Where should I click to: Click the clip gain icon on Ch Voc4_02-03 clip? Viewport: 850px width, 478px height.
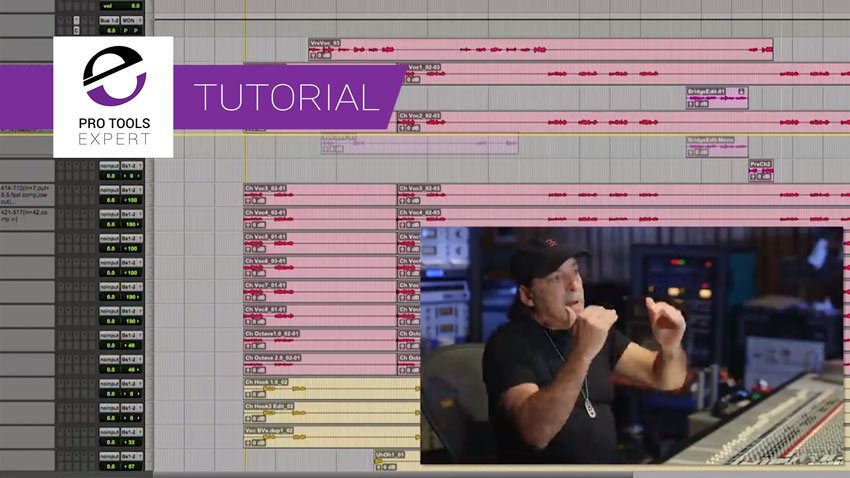(402, 225)
